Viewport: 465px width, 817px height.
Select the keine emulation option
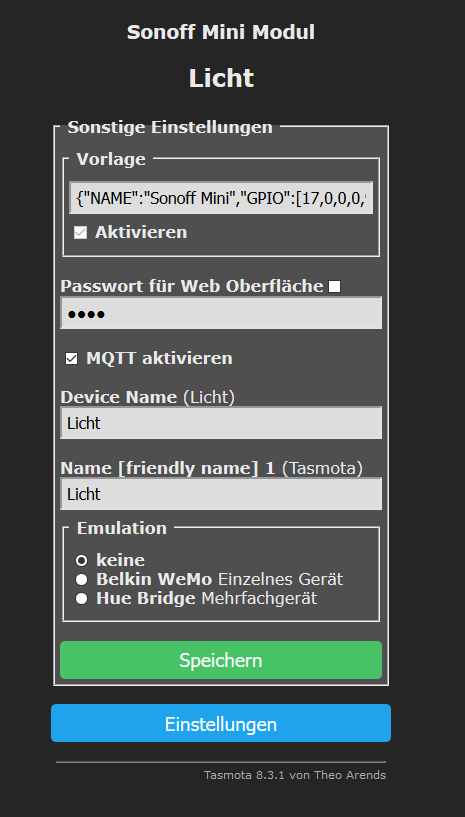(81, 561)
